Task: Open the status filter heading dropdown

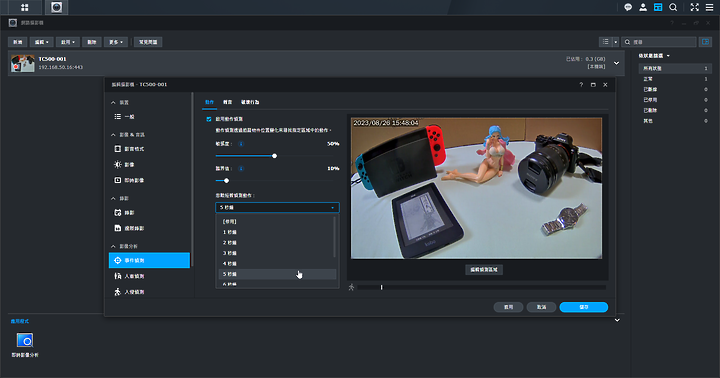Action: (655, 56)
